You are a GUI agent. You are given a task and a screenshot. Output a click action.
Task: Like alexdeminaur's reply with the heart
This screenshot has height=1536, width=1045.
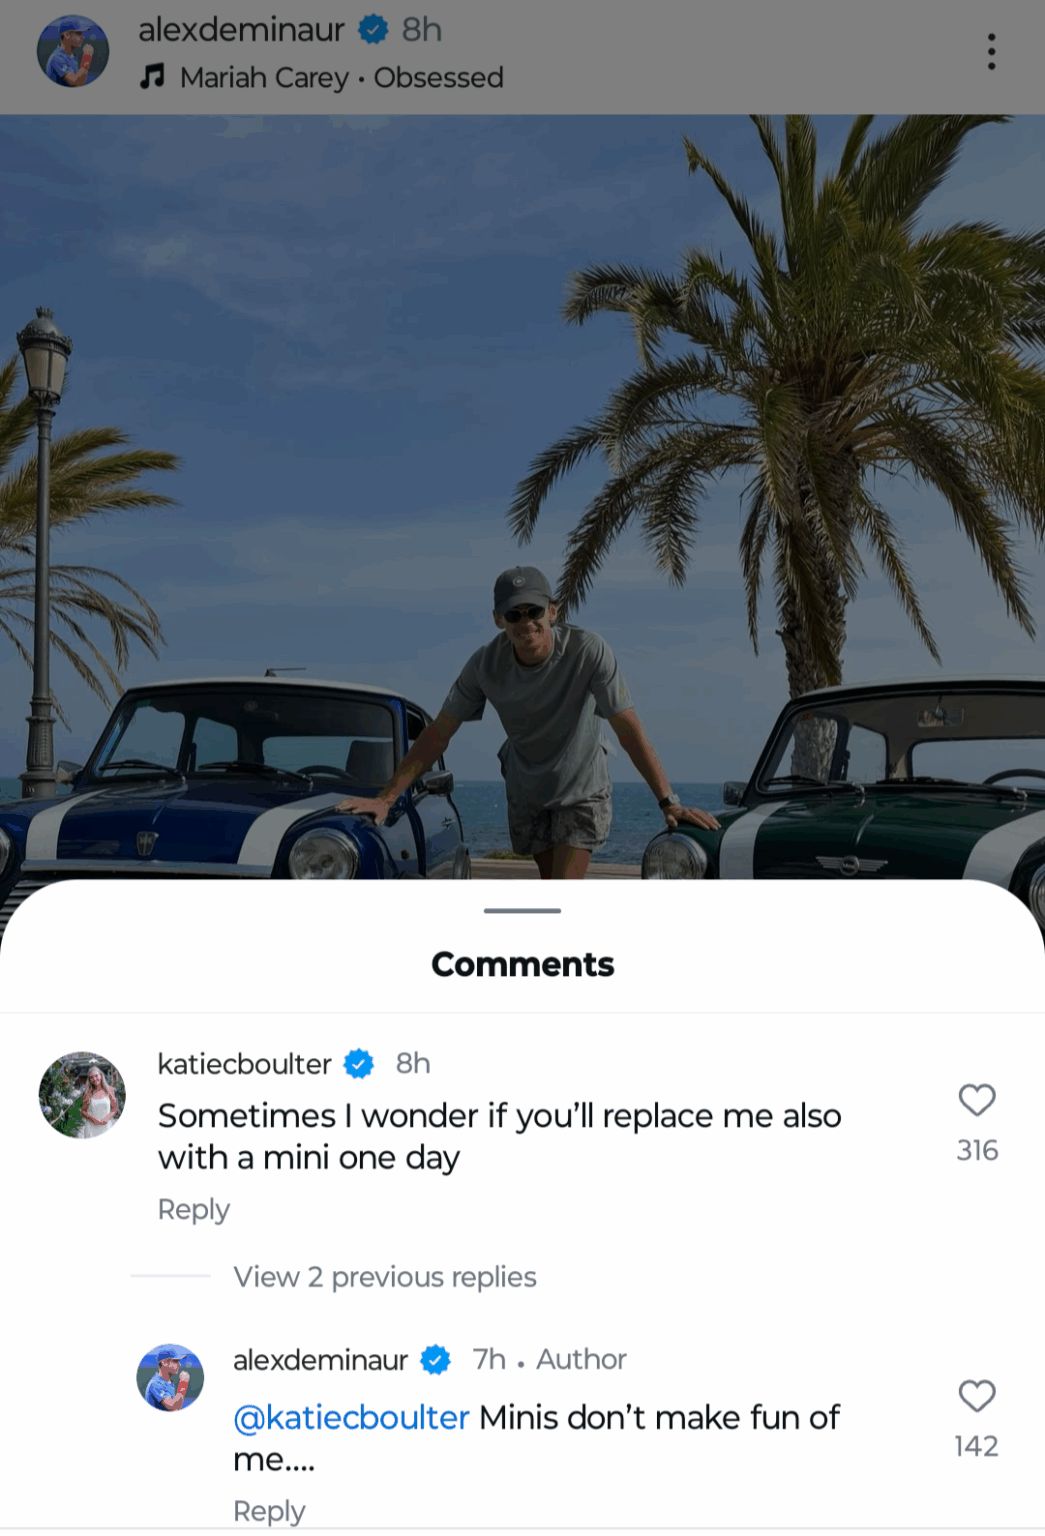977,1396
